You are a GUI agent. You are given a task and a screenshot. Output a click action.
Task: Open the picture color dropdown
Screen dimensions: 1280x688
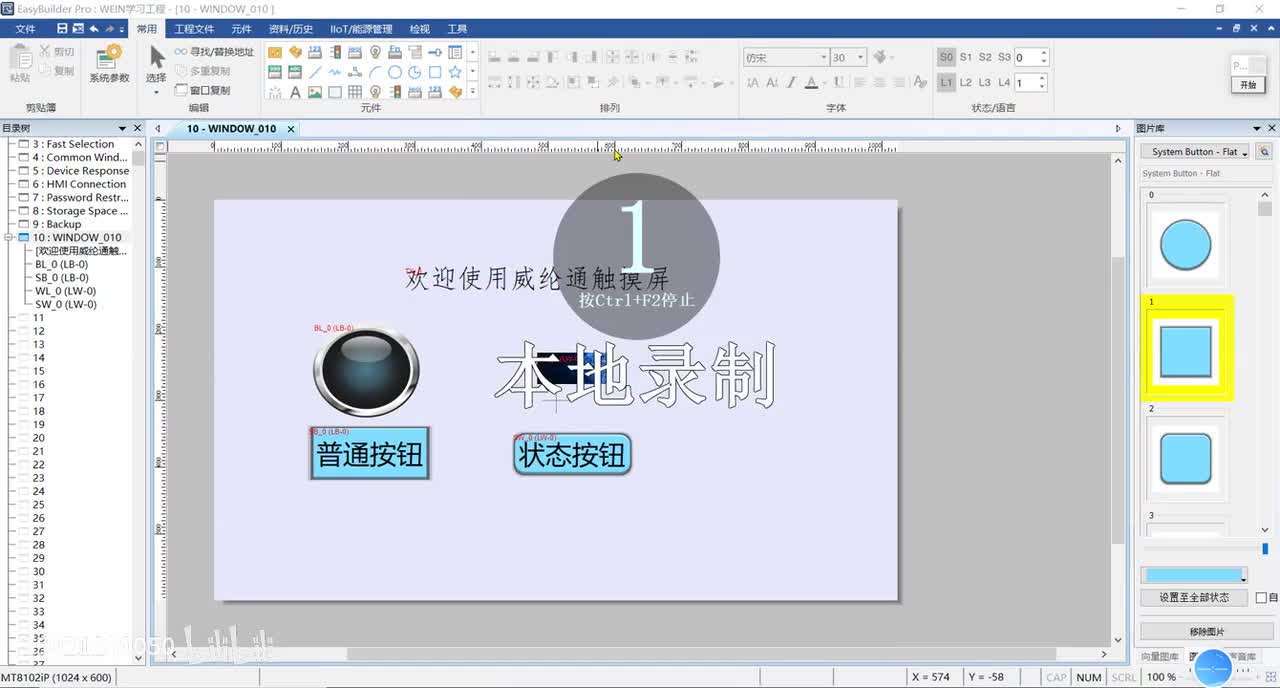pos(1194,576)
